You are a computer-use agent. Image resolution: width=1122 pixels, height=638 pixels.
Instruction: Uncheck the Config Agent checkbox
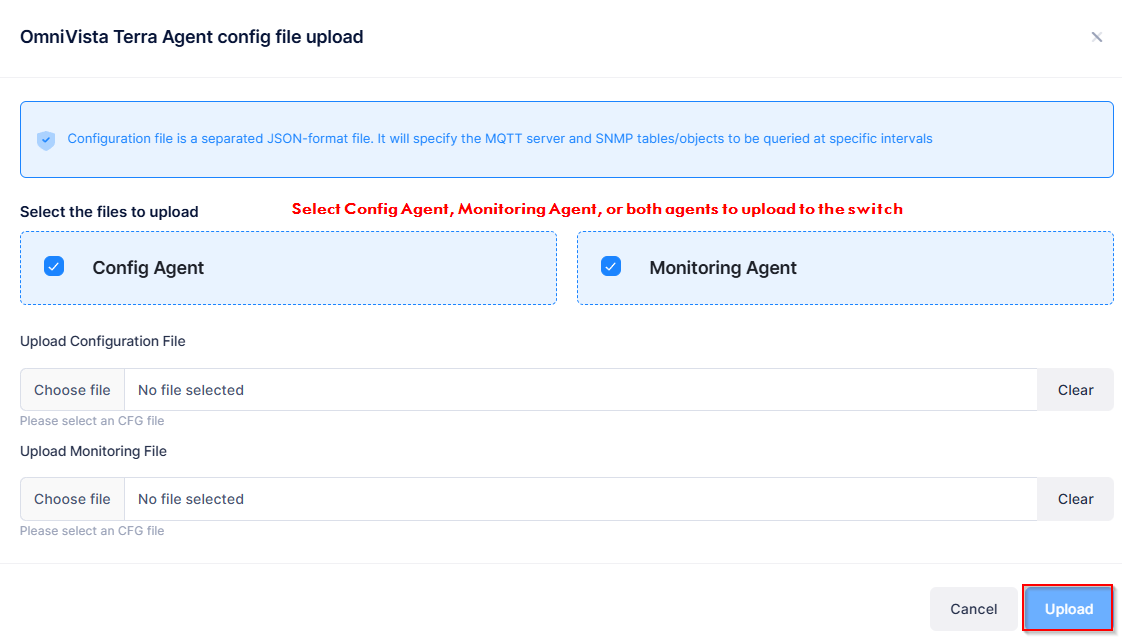point(54,266)
